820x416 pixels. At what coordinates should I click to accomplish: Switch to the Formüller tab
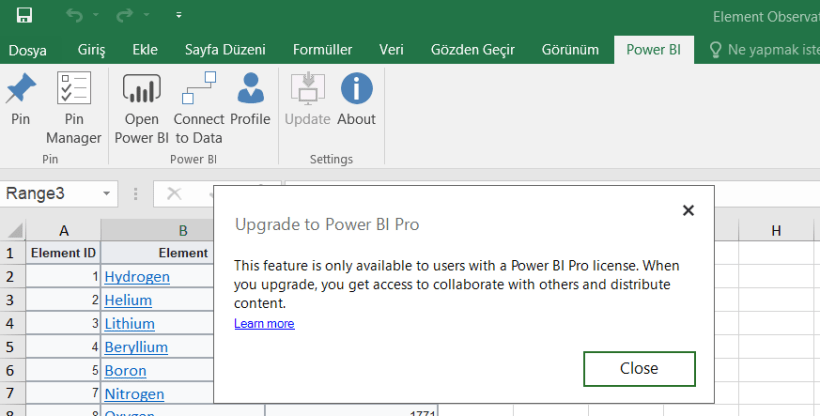322,50
